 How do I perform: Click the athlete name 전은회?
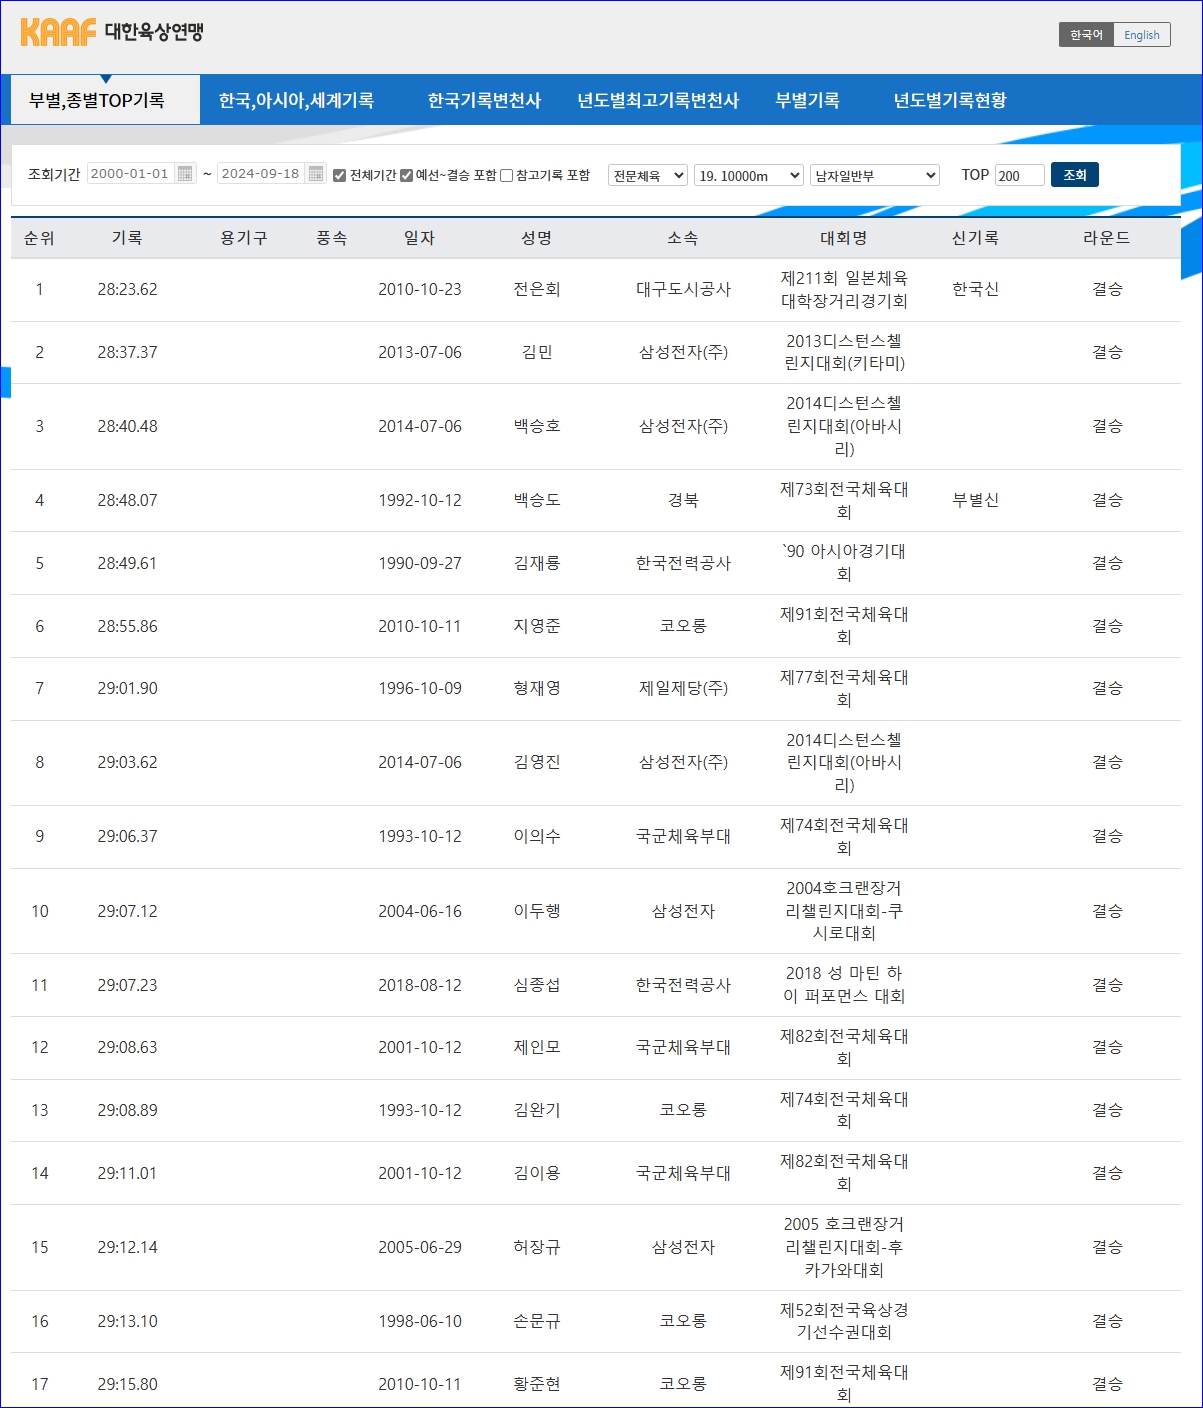click(537, 290)
